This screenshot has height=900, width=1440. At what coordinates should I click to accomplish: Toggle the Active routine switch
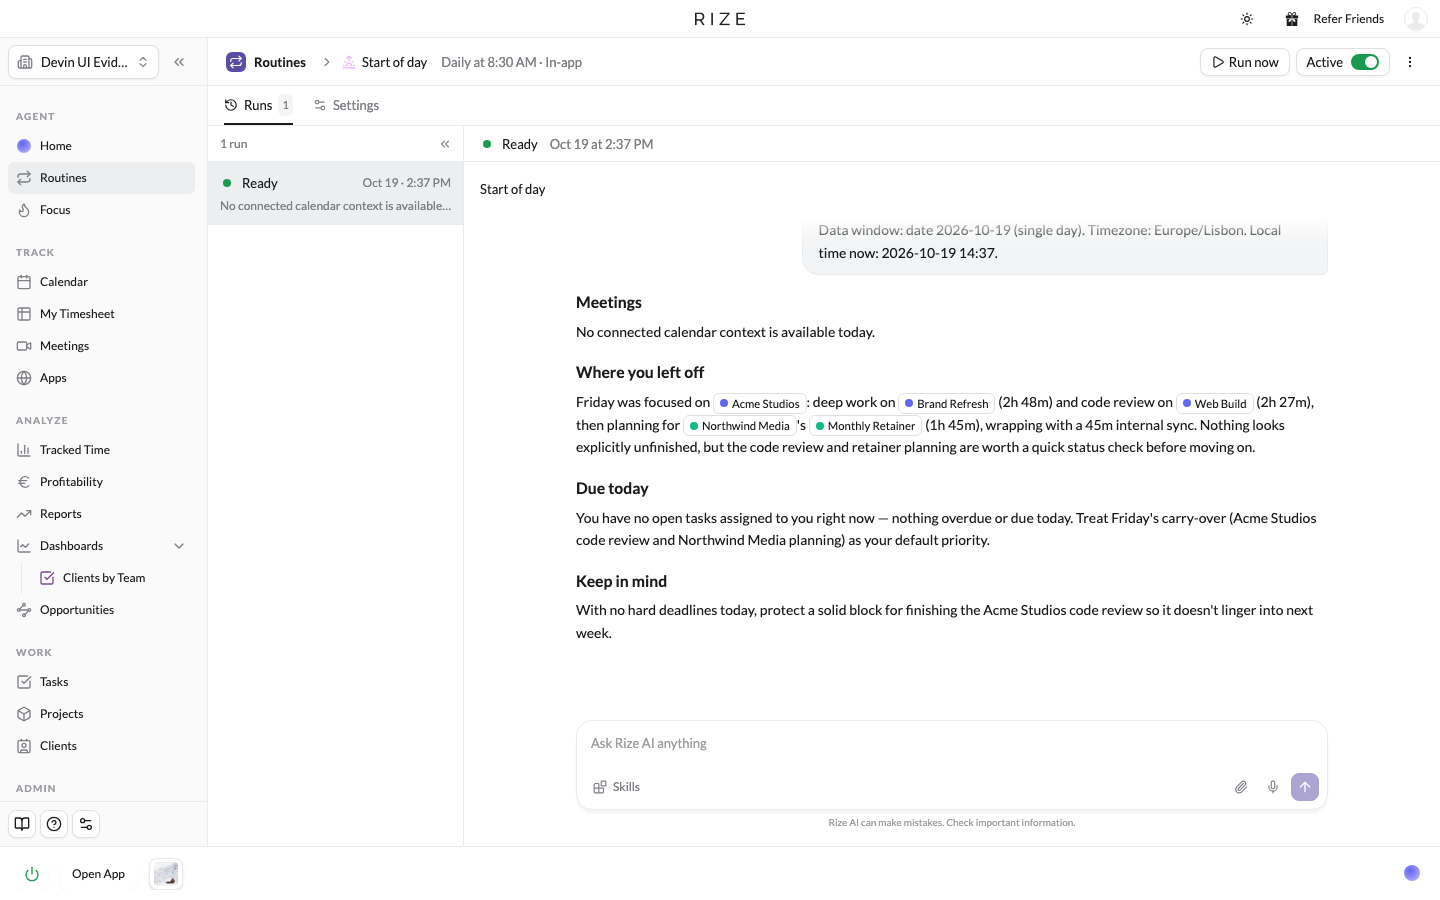tap(1365, 62)
